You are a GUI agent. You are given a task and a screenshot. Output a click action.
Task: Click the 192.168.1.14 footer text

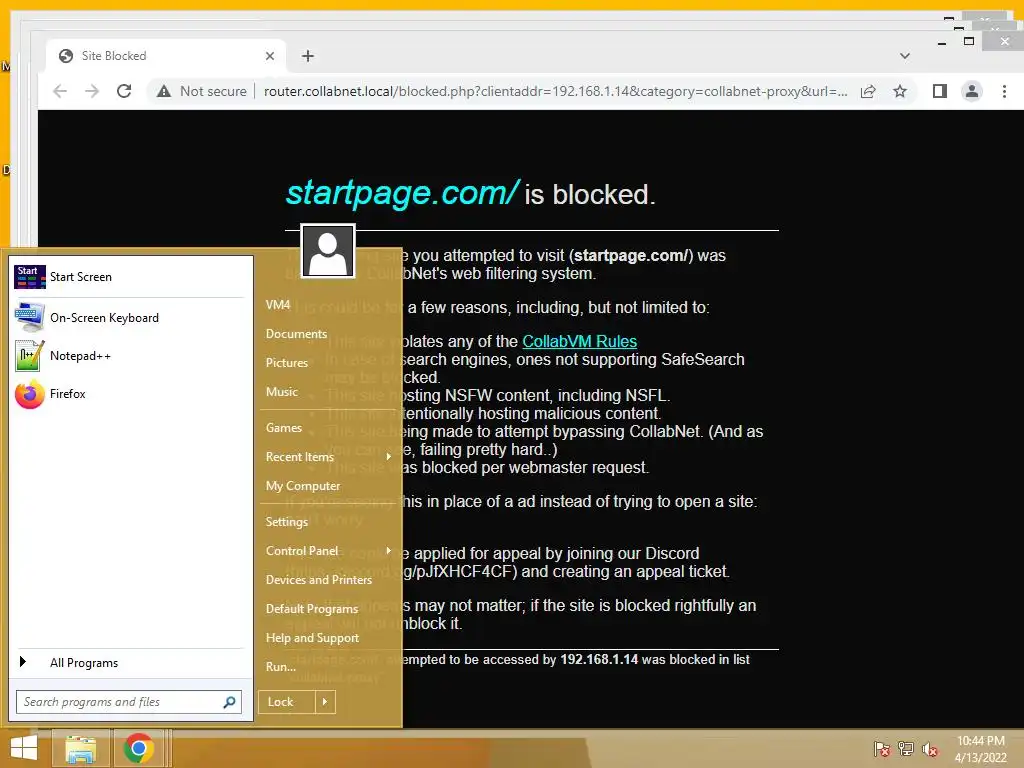point(599,660)
